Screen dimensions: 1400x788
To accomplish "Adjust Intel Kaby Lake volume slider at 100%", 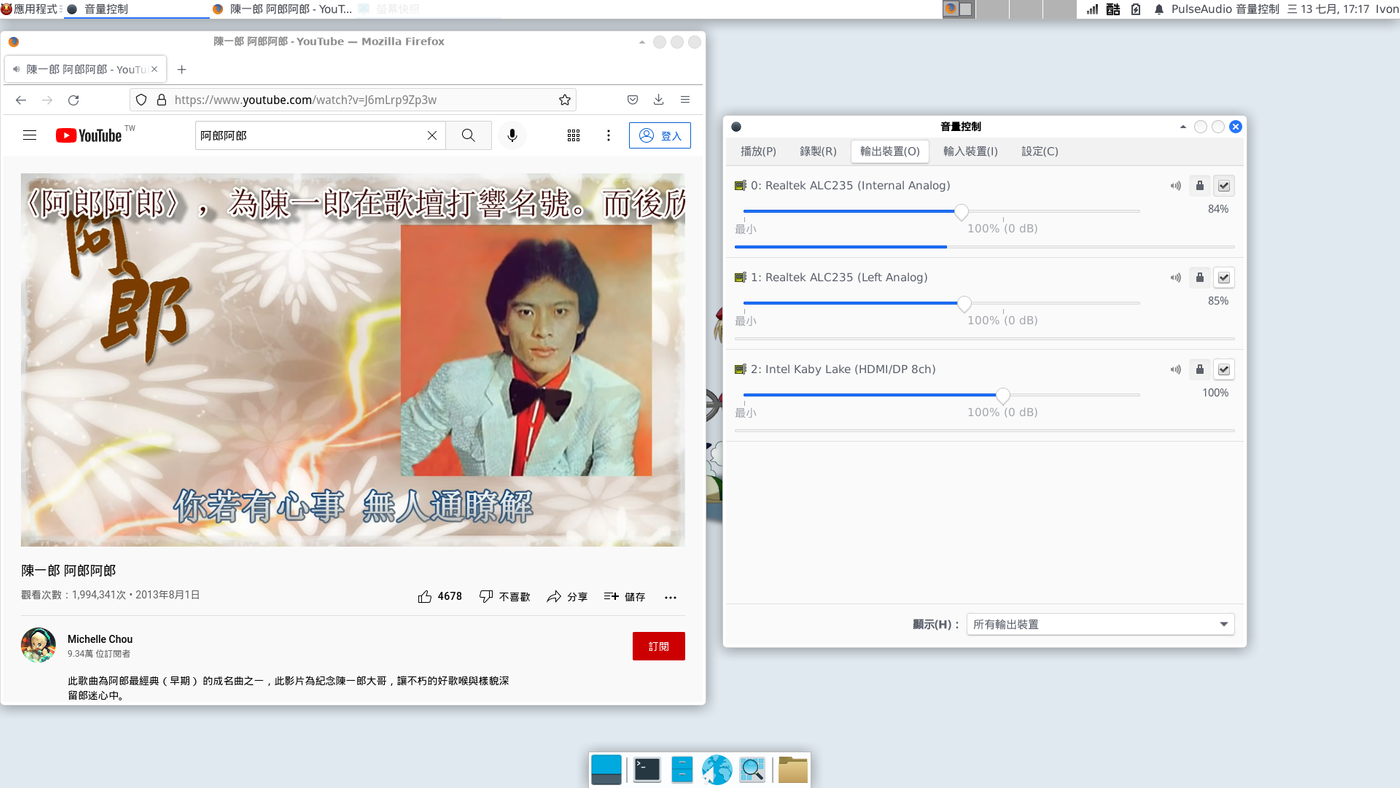I will pyautogui.click(x=1003, y=396).
